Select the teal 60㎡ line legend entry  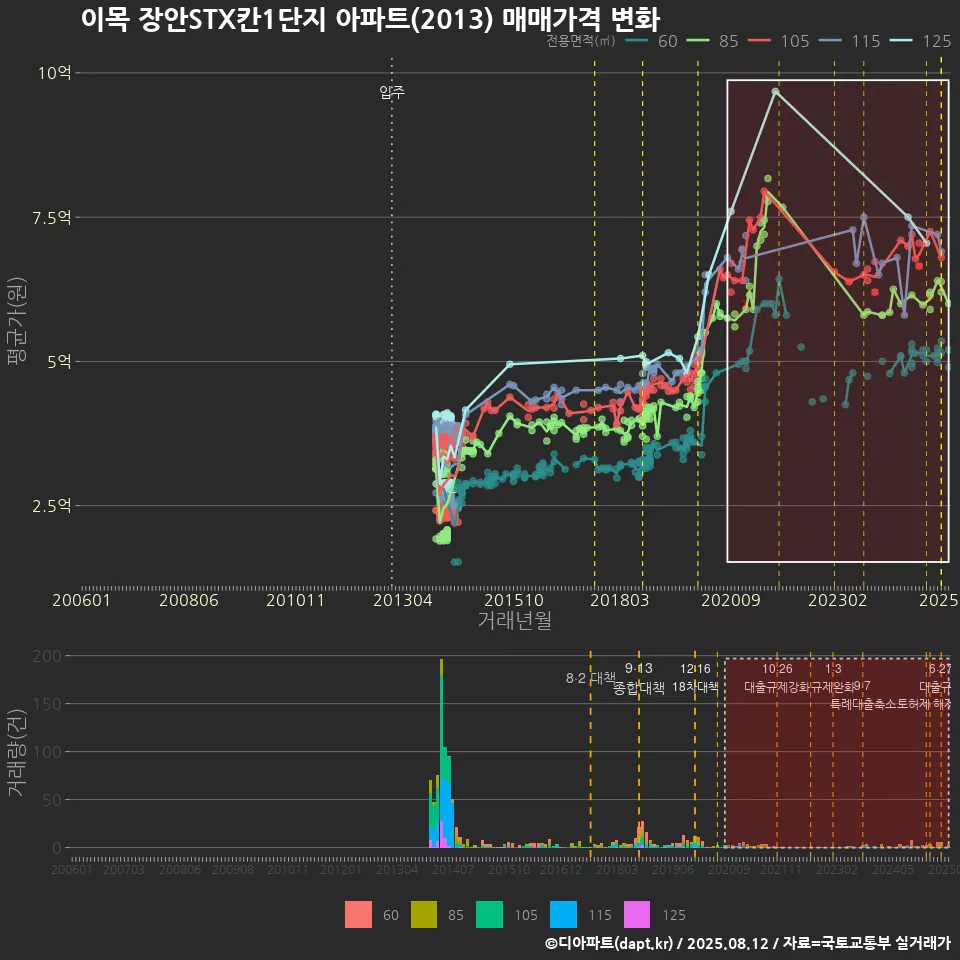pyautogui.click(x=651, y=41)
